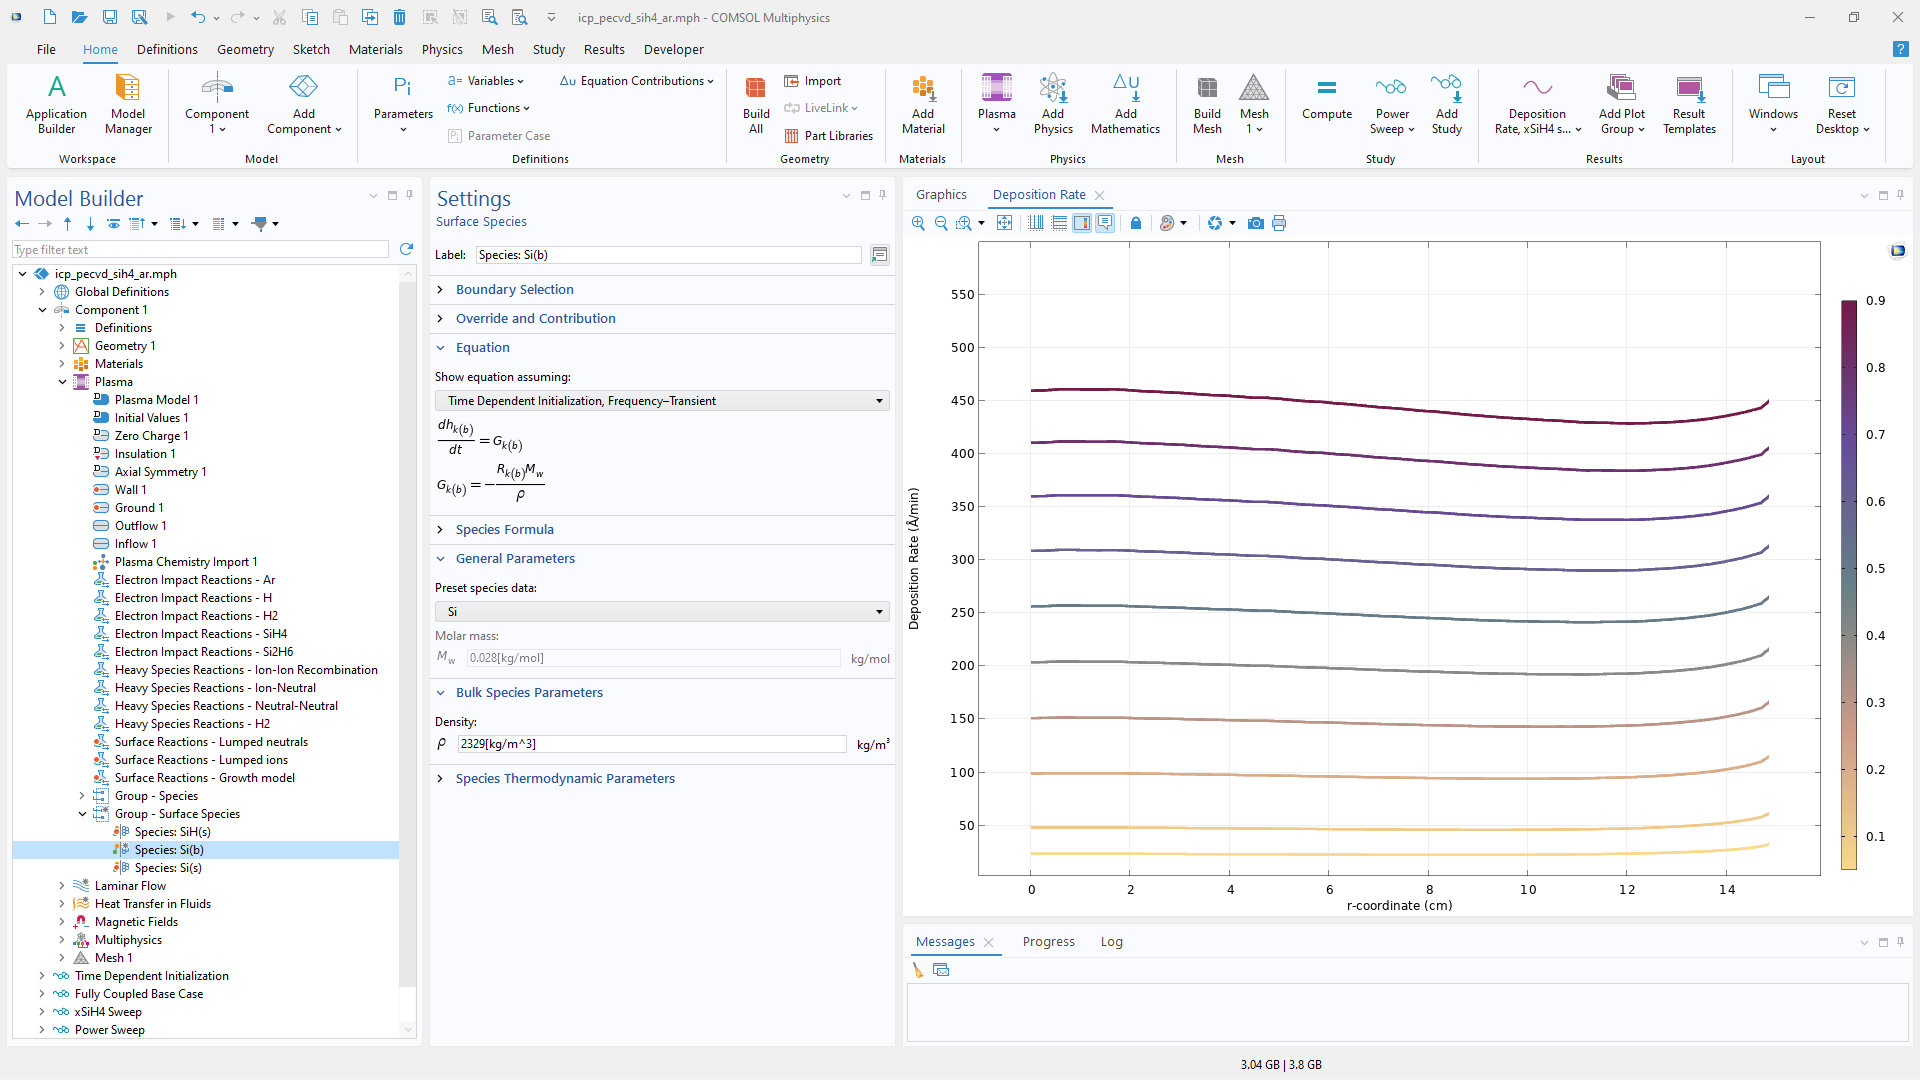The image size is (1920, 1080).
Task: Click the Density input field
Action: point(651,744)
